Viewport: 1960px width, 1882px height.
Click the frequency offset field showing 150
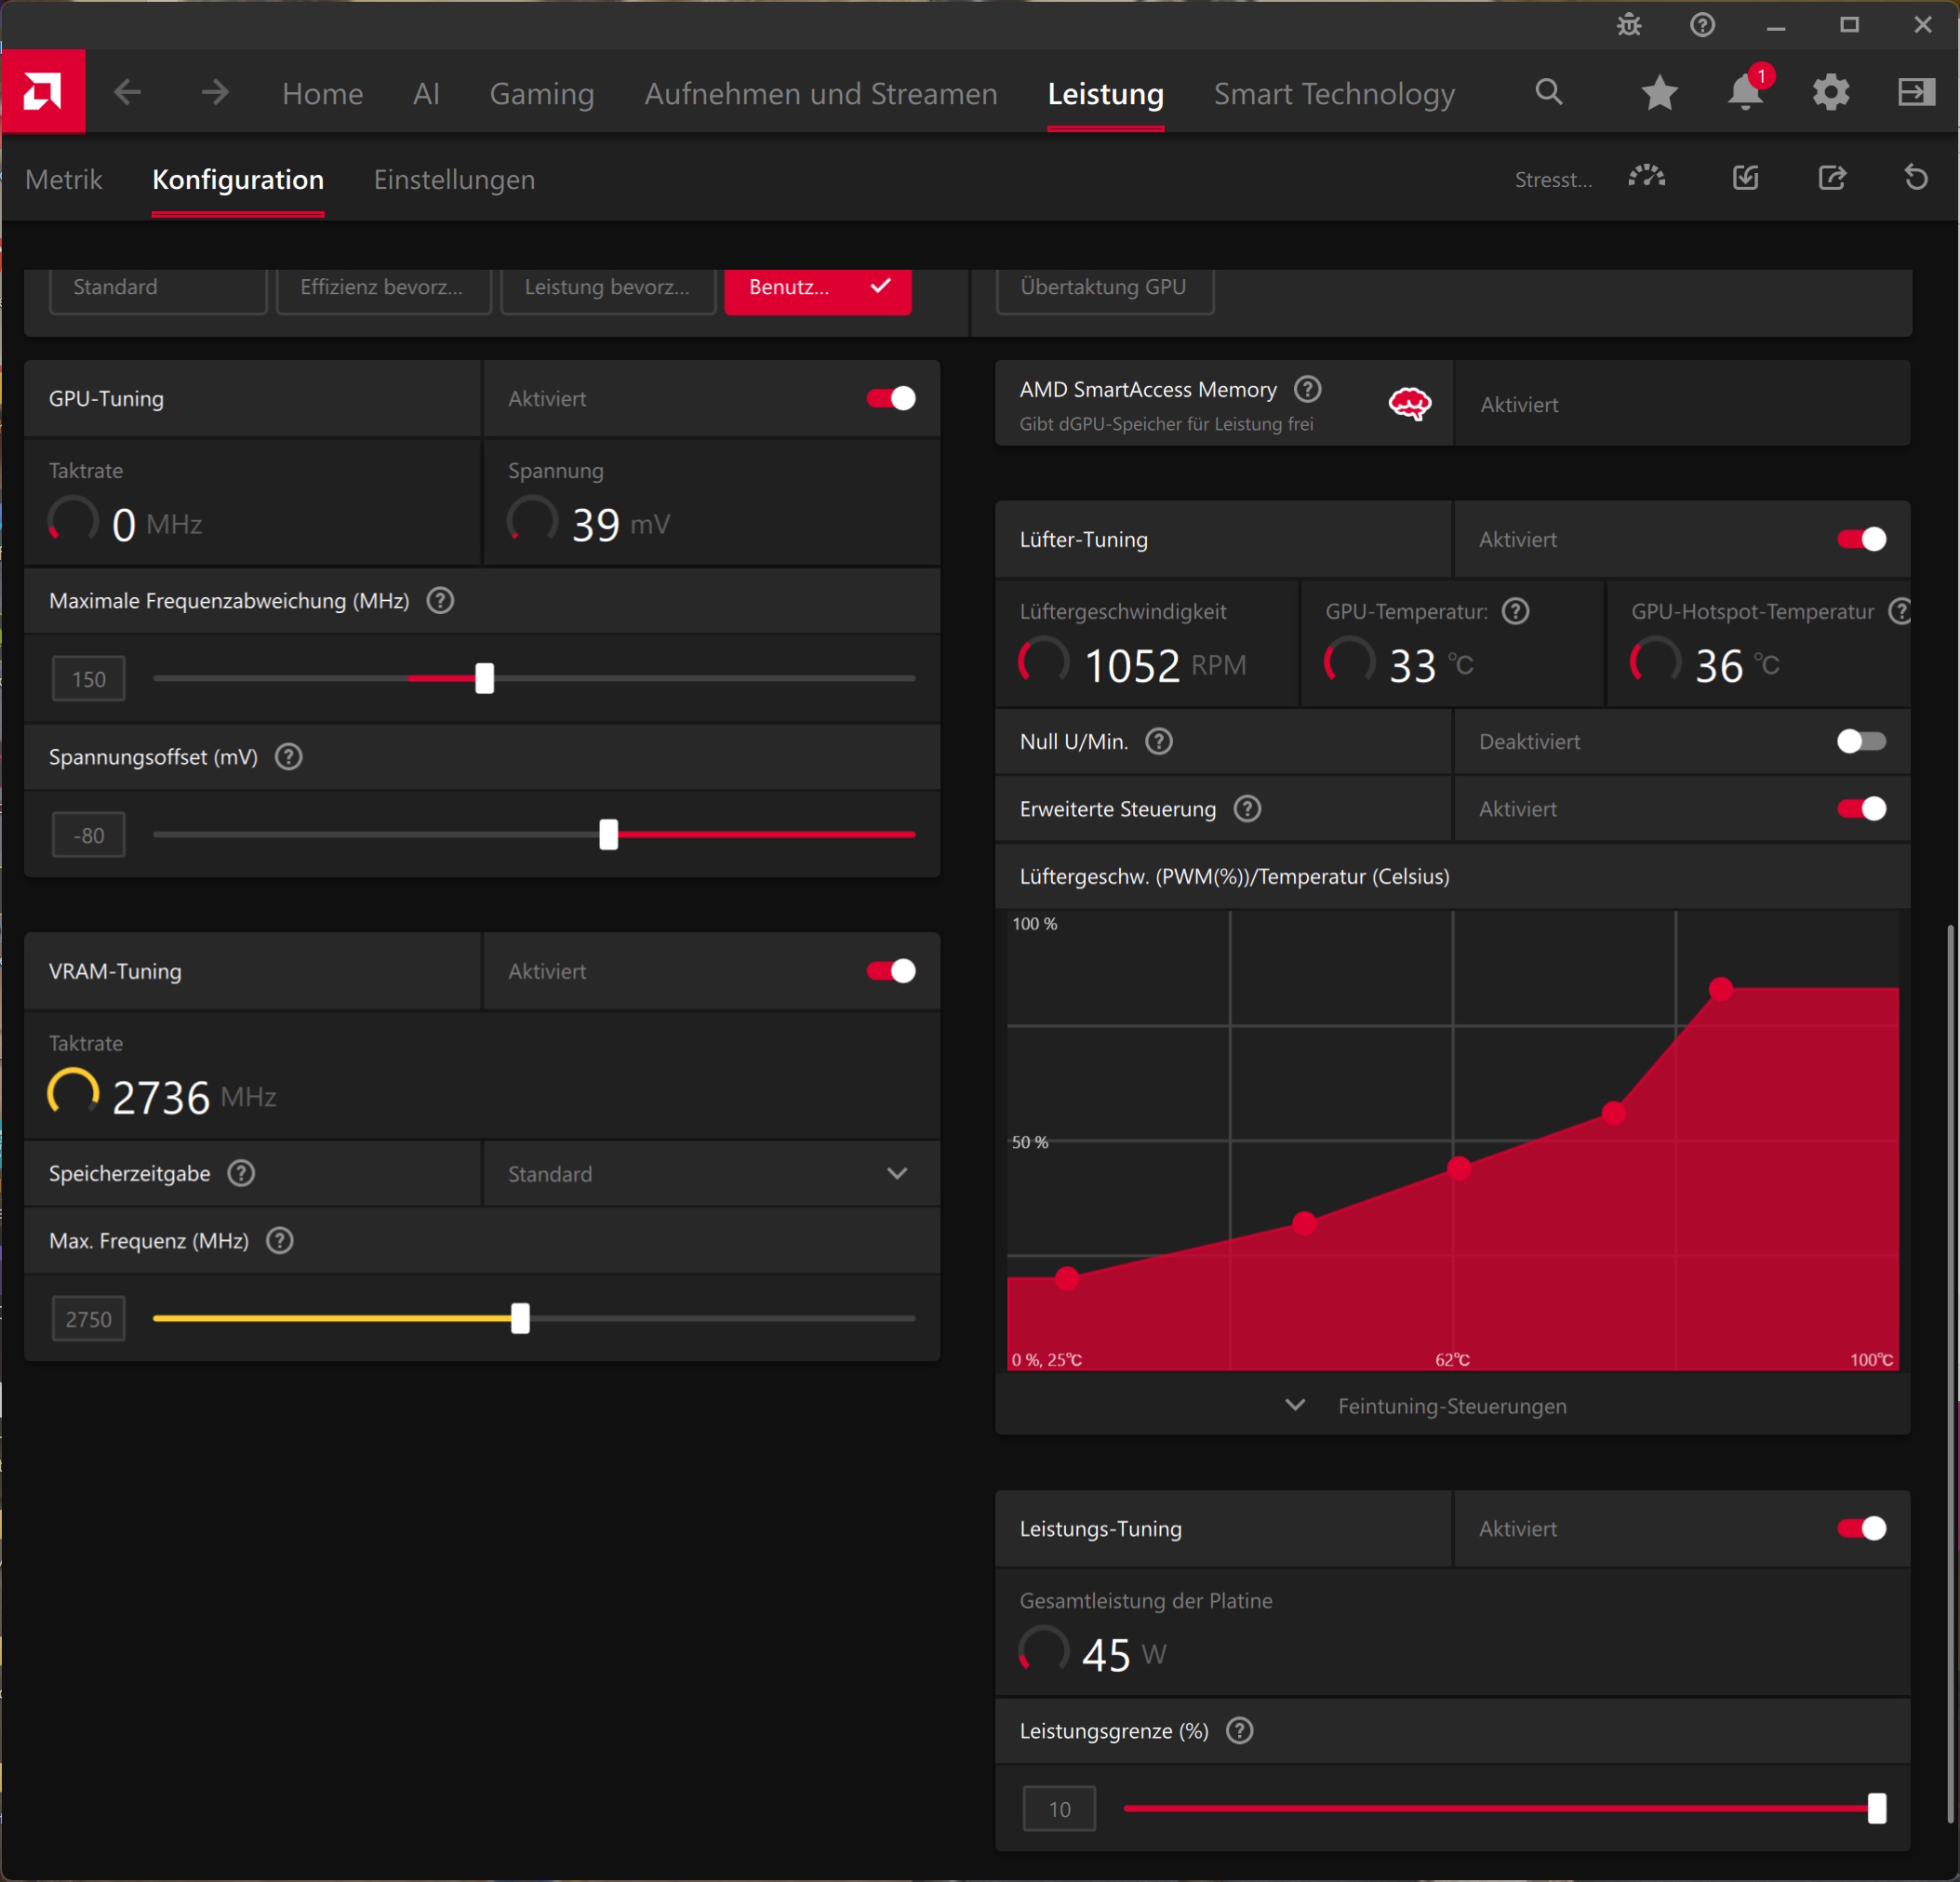89,679
